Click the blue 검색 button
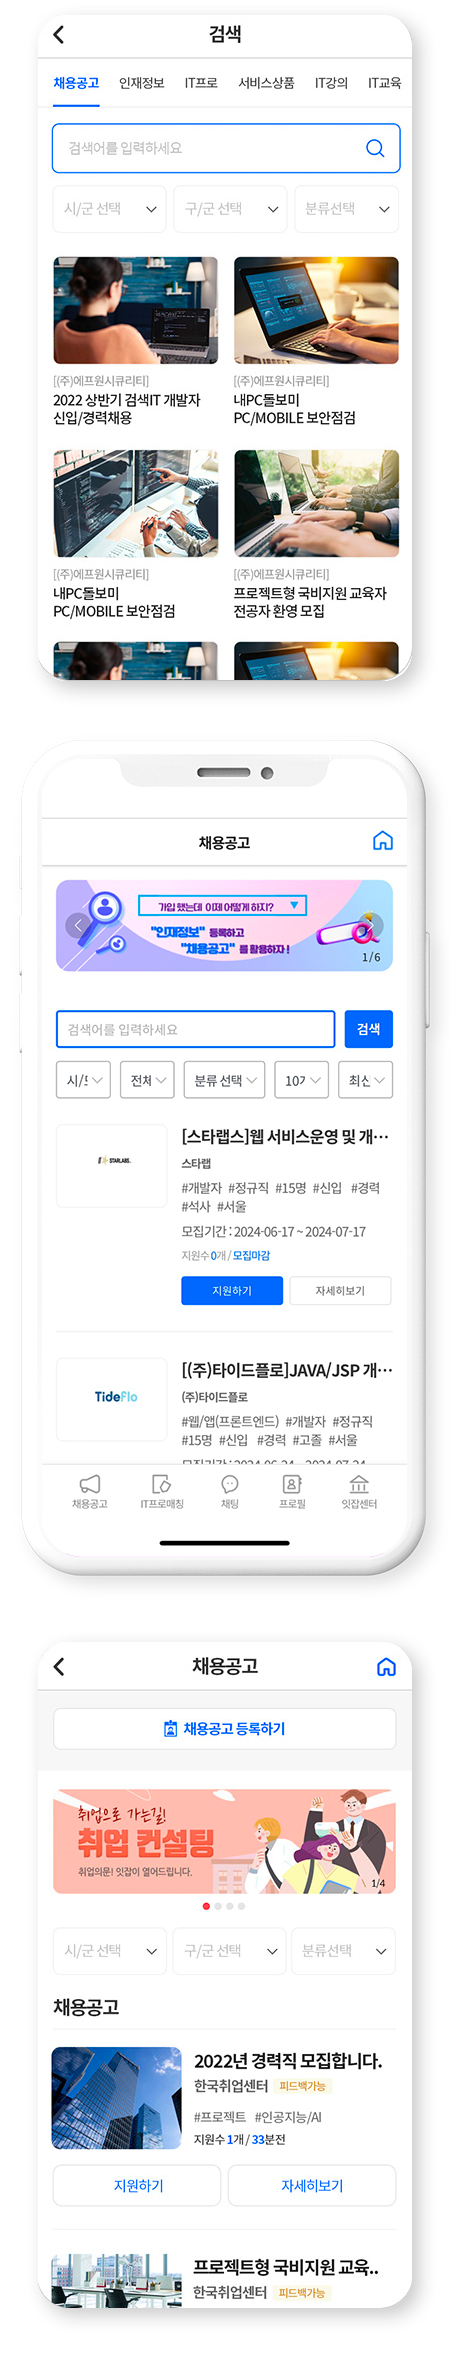Screen dimensions: 450x2353 (x=368, y=1029)
